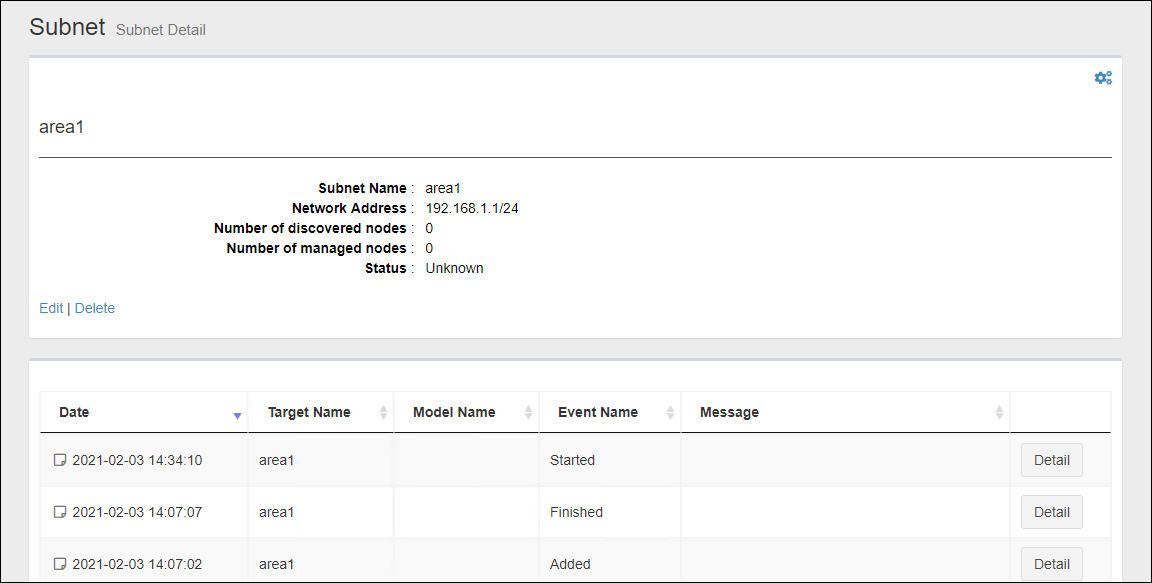Viewport: 1152px width, 583px height.
Task: Select the Added event name cell
Action: [x=570, y=564]
